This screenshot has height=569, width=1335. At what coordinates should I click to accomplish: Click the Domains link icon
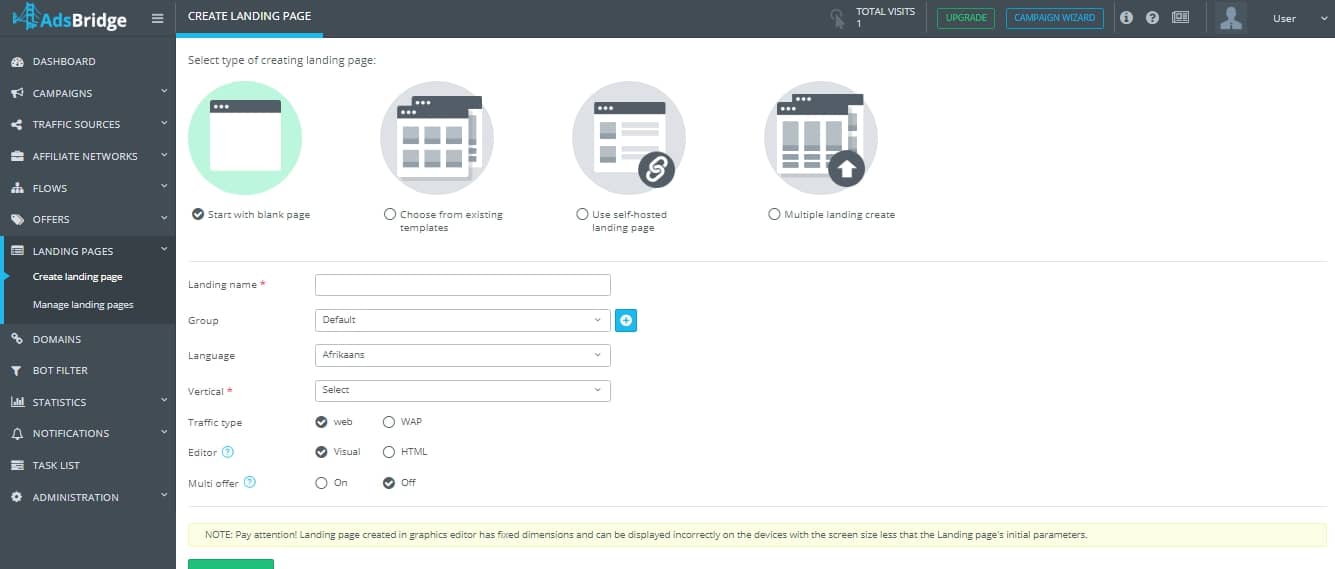17,339
